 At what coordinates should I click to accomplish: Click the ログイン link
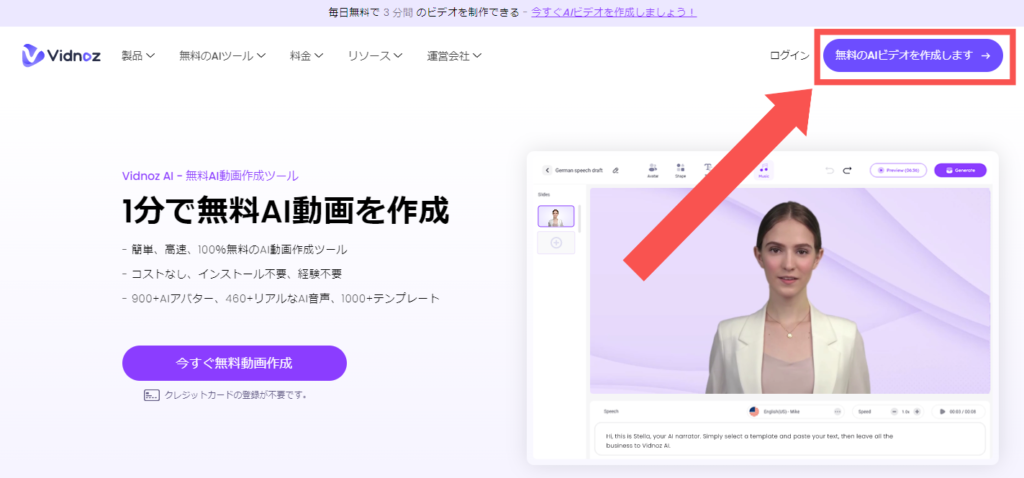(790, 56)
